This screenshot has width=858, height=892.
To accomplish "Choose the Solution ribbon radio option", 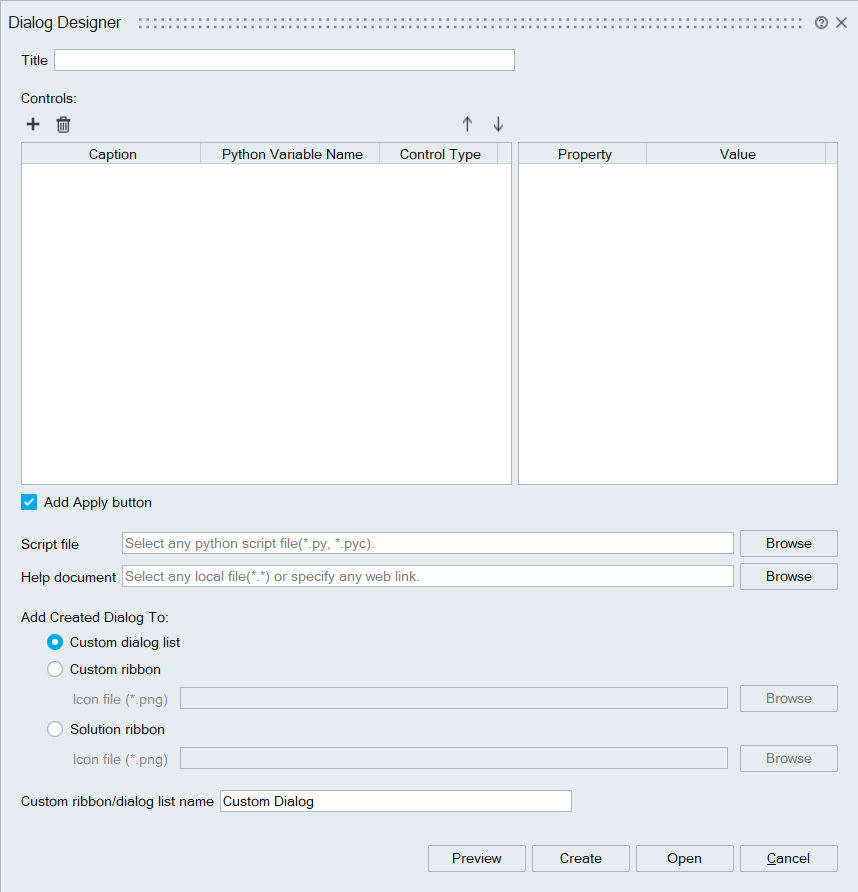I will pyautogui.click(x=55, y=729).
